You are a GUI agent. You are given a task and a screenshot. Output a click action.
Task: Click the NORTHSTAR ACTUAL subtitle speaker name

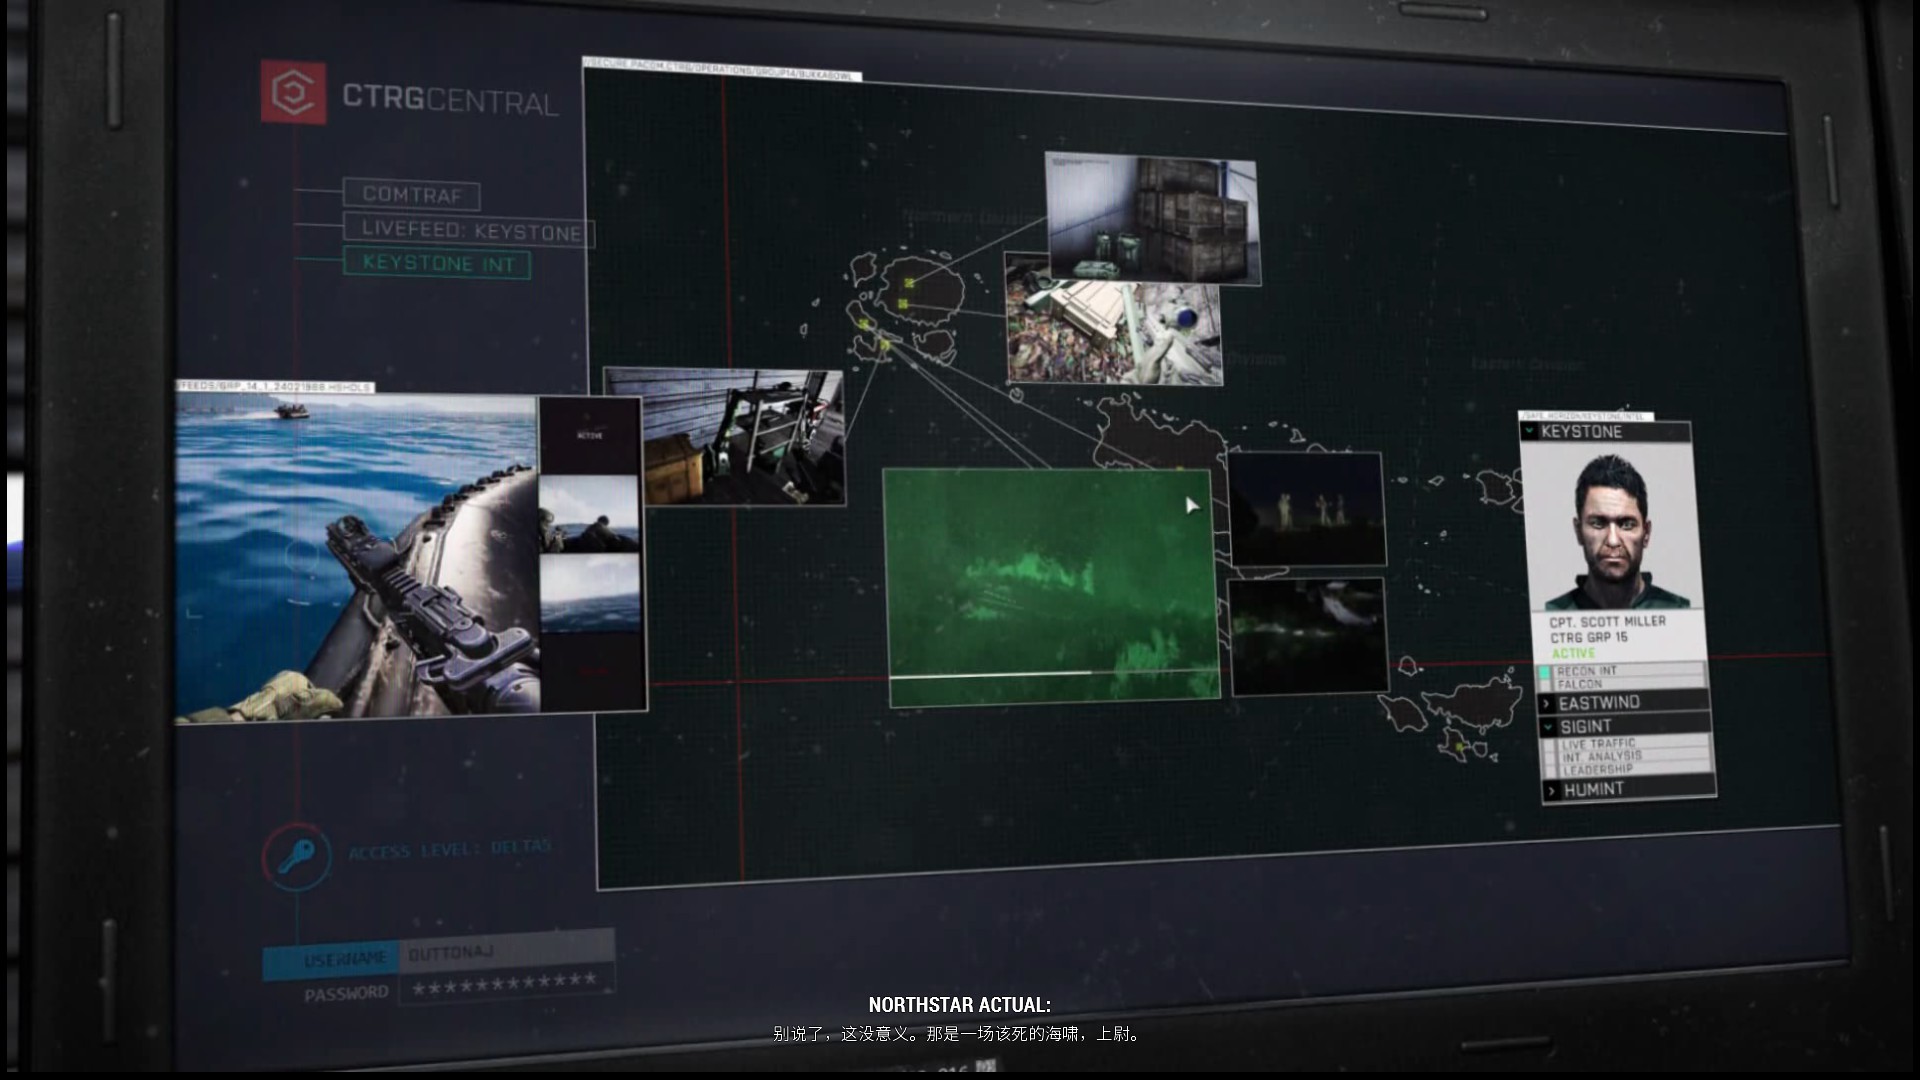coord(959,1005)
